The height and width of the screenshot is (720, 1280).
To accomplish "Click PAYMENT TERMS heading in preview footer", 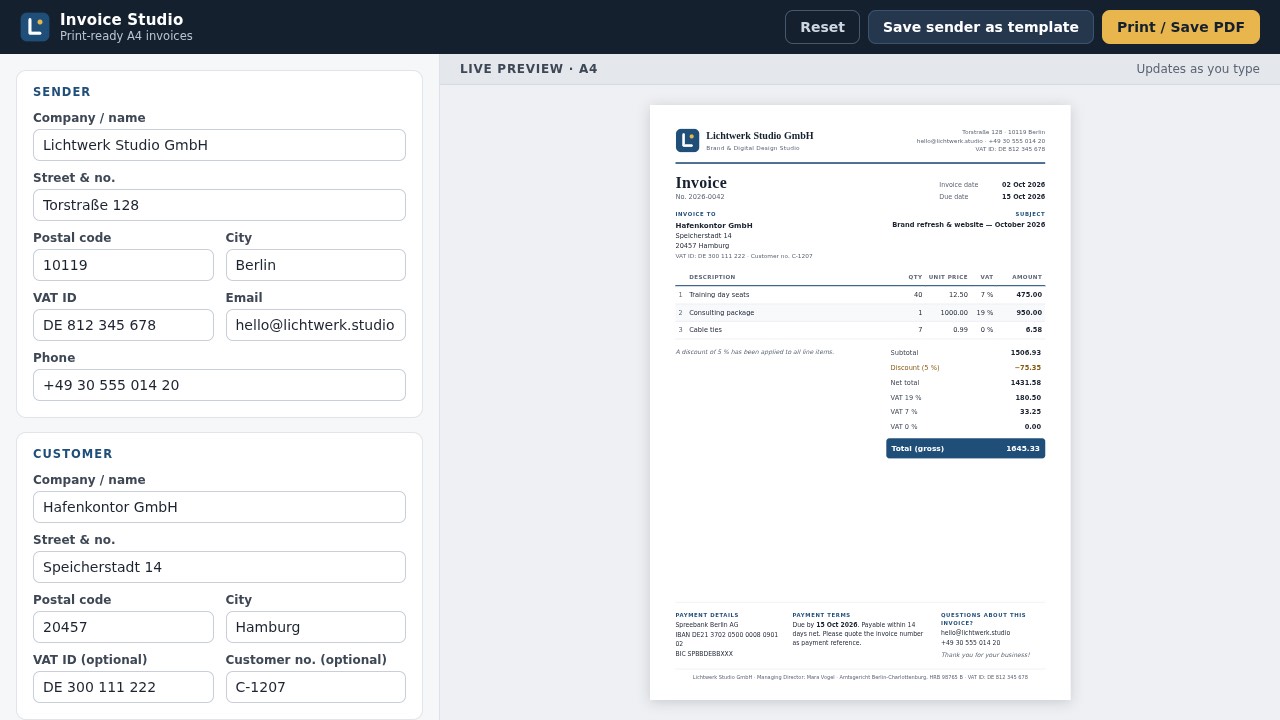I will point(821,615).
